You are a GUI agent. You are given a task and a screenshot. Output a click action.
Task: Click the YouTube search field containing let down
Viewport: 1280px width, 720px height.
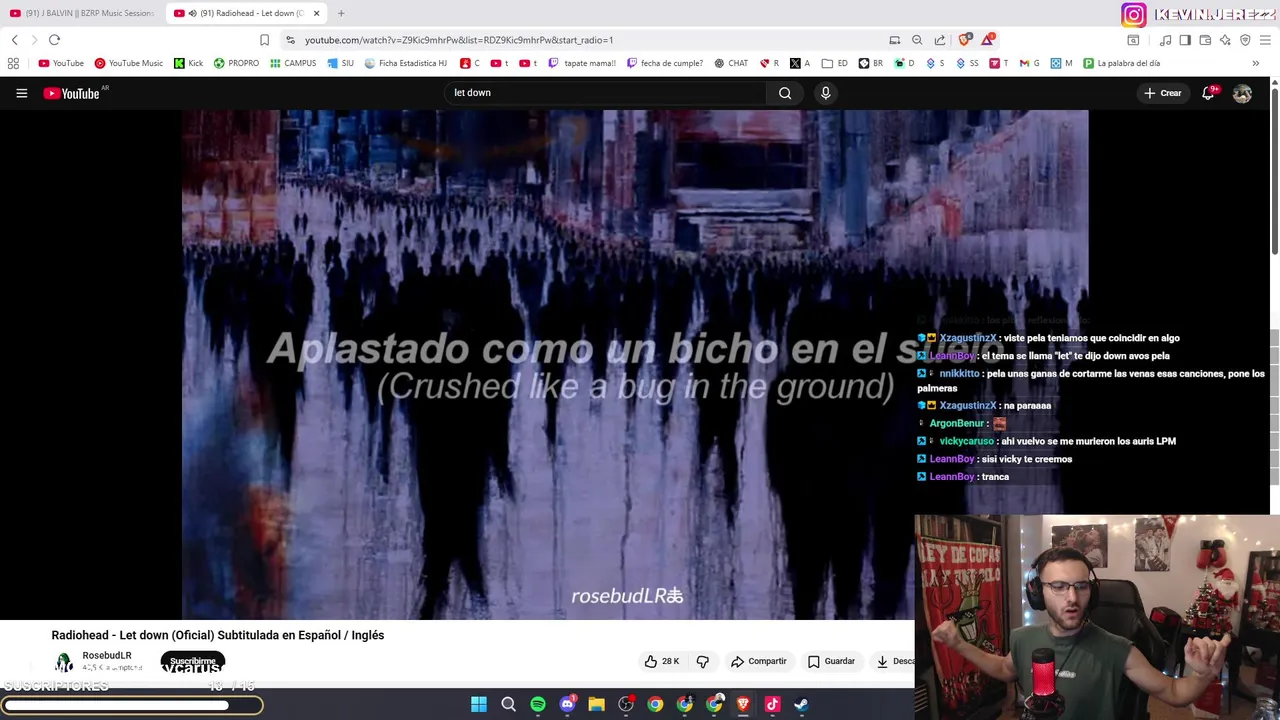point(605,93)
